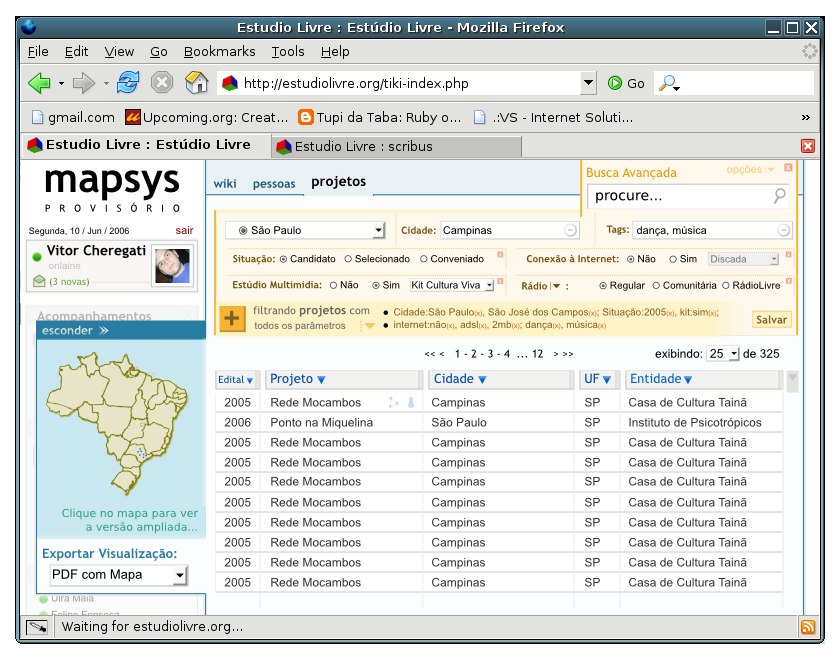
Task: Click the Salvar button
Action: 771,320
